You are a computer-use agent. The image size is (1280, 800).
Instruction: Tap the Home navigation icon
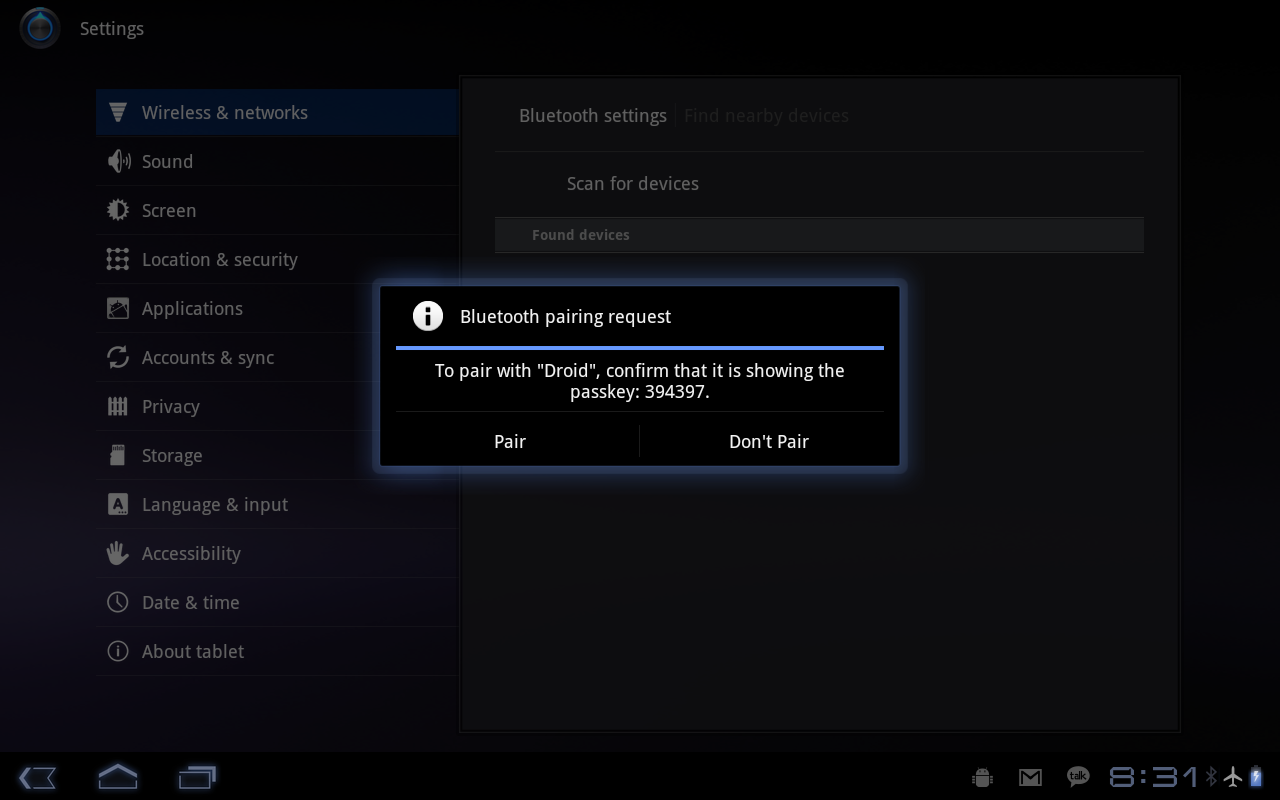point(117,777)
